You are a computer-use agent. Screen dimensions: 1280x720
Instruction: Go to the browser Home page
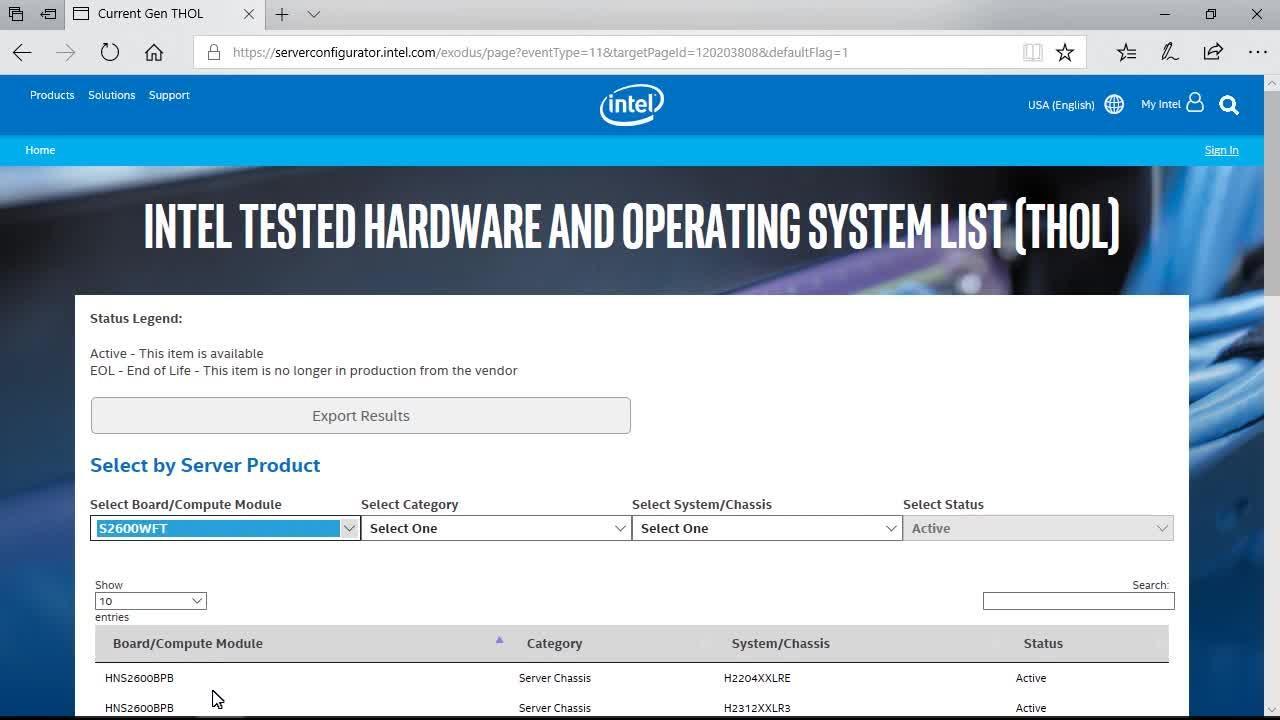click(x=154, y=52)
